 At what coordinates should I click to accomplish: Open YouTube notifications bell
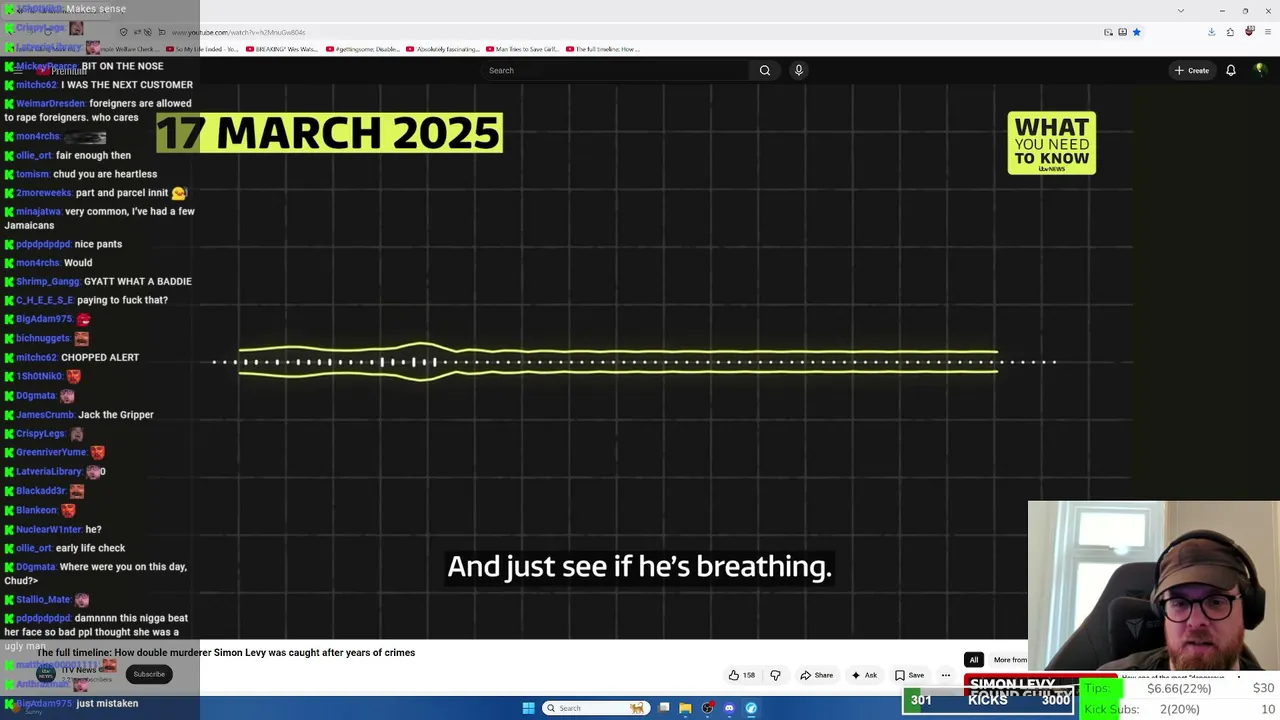coord(1231,70)
